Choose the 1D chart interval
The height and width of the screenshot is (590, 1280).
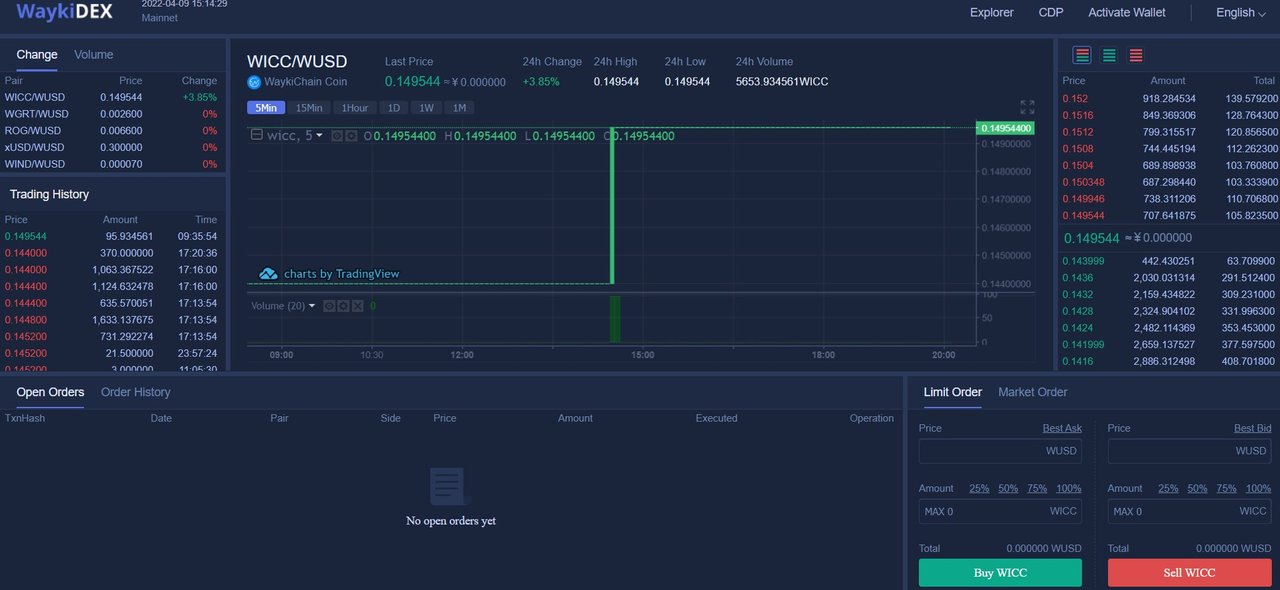394,108
